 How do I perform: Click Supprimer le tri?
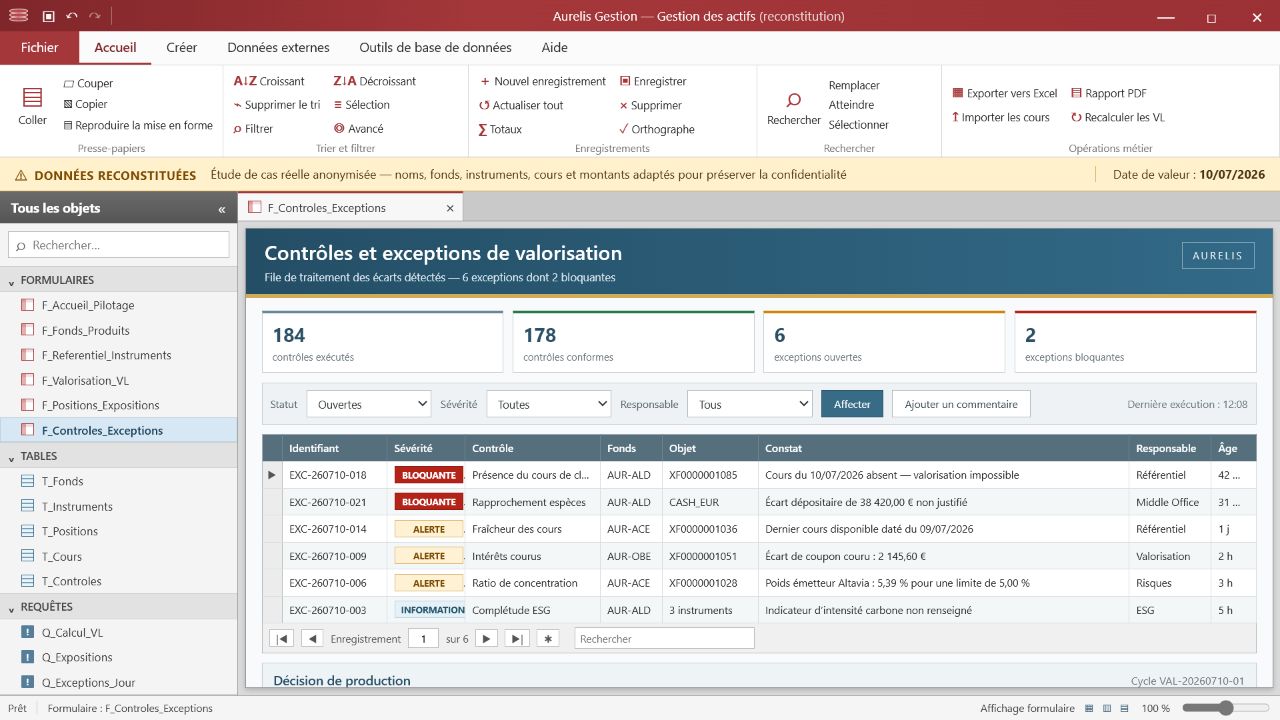276,105
